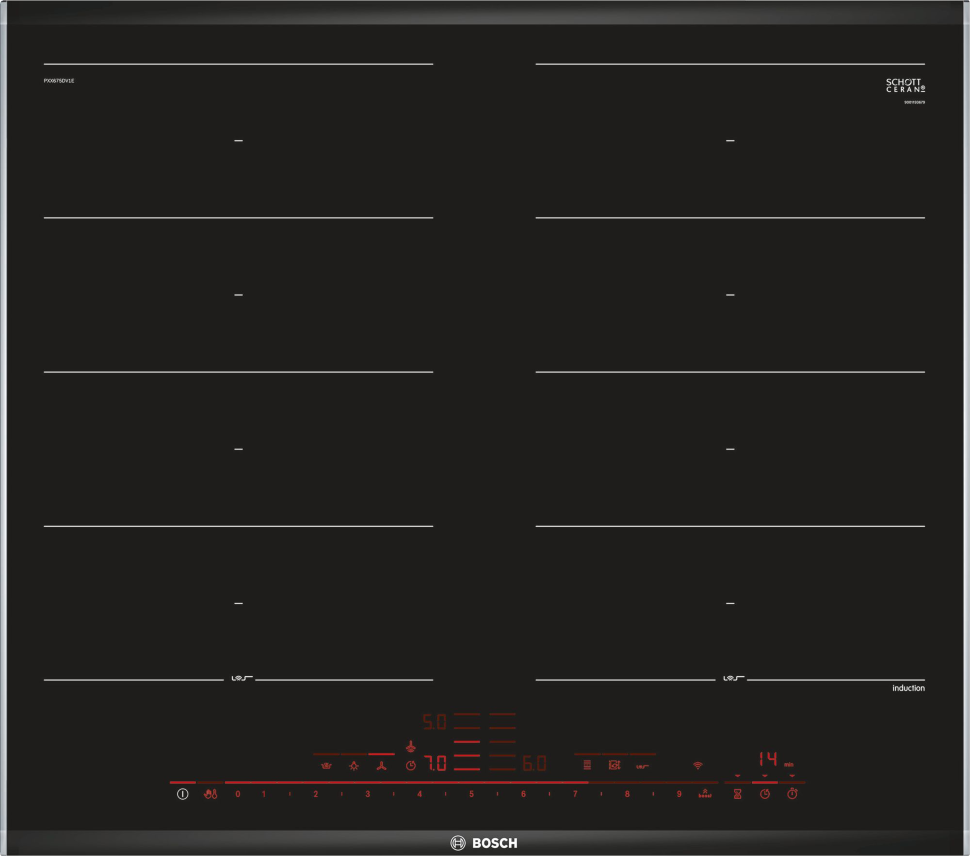Select the MoveMode stacked-lines icon
The height and width of the screenshot is (856, 970).
click(587, 765)
